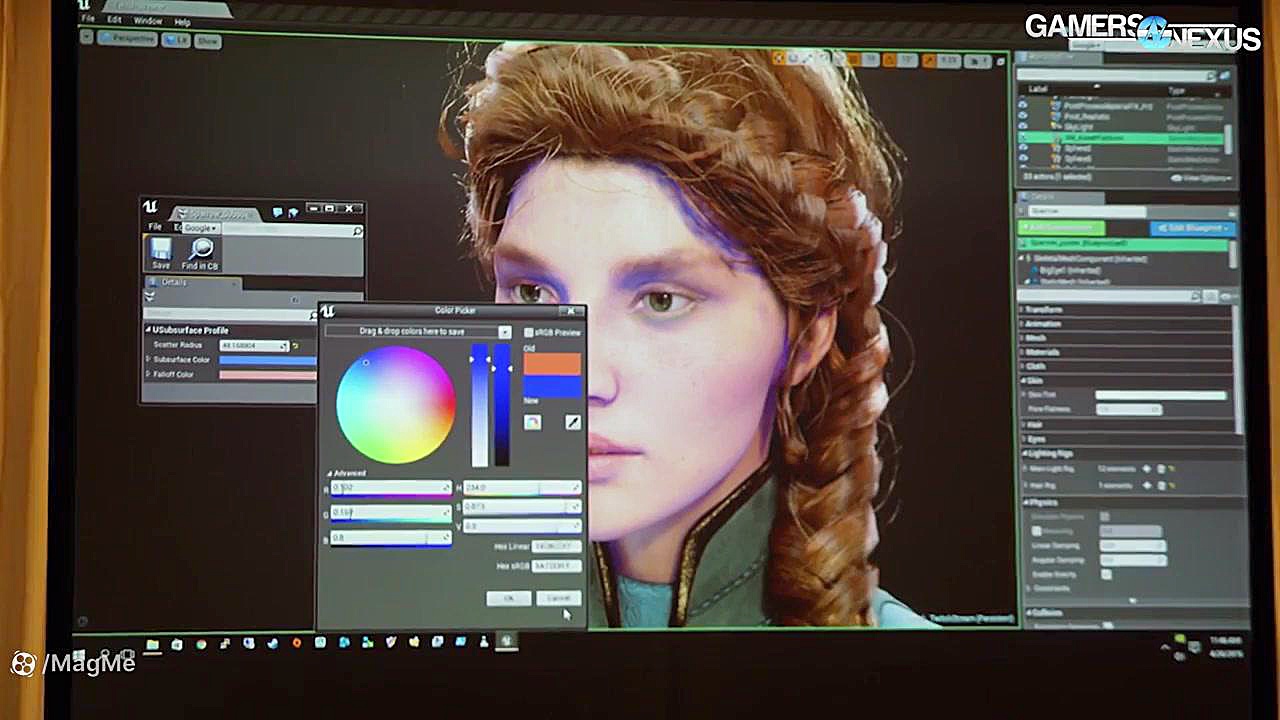
Task: Collapse the Advanced section in Color Picker
Action: click(x=330, y=473)
